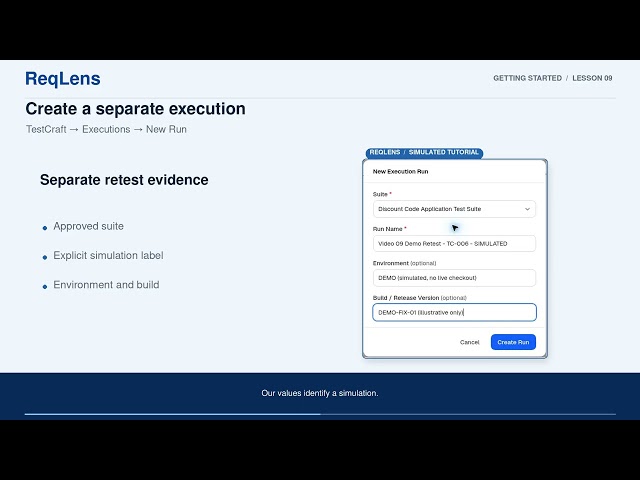Open the Suite dropdown
Screen dimensions: 640x480
[x=454, y=209]
